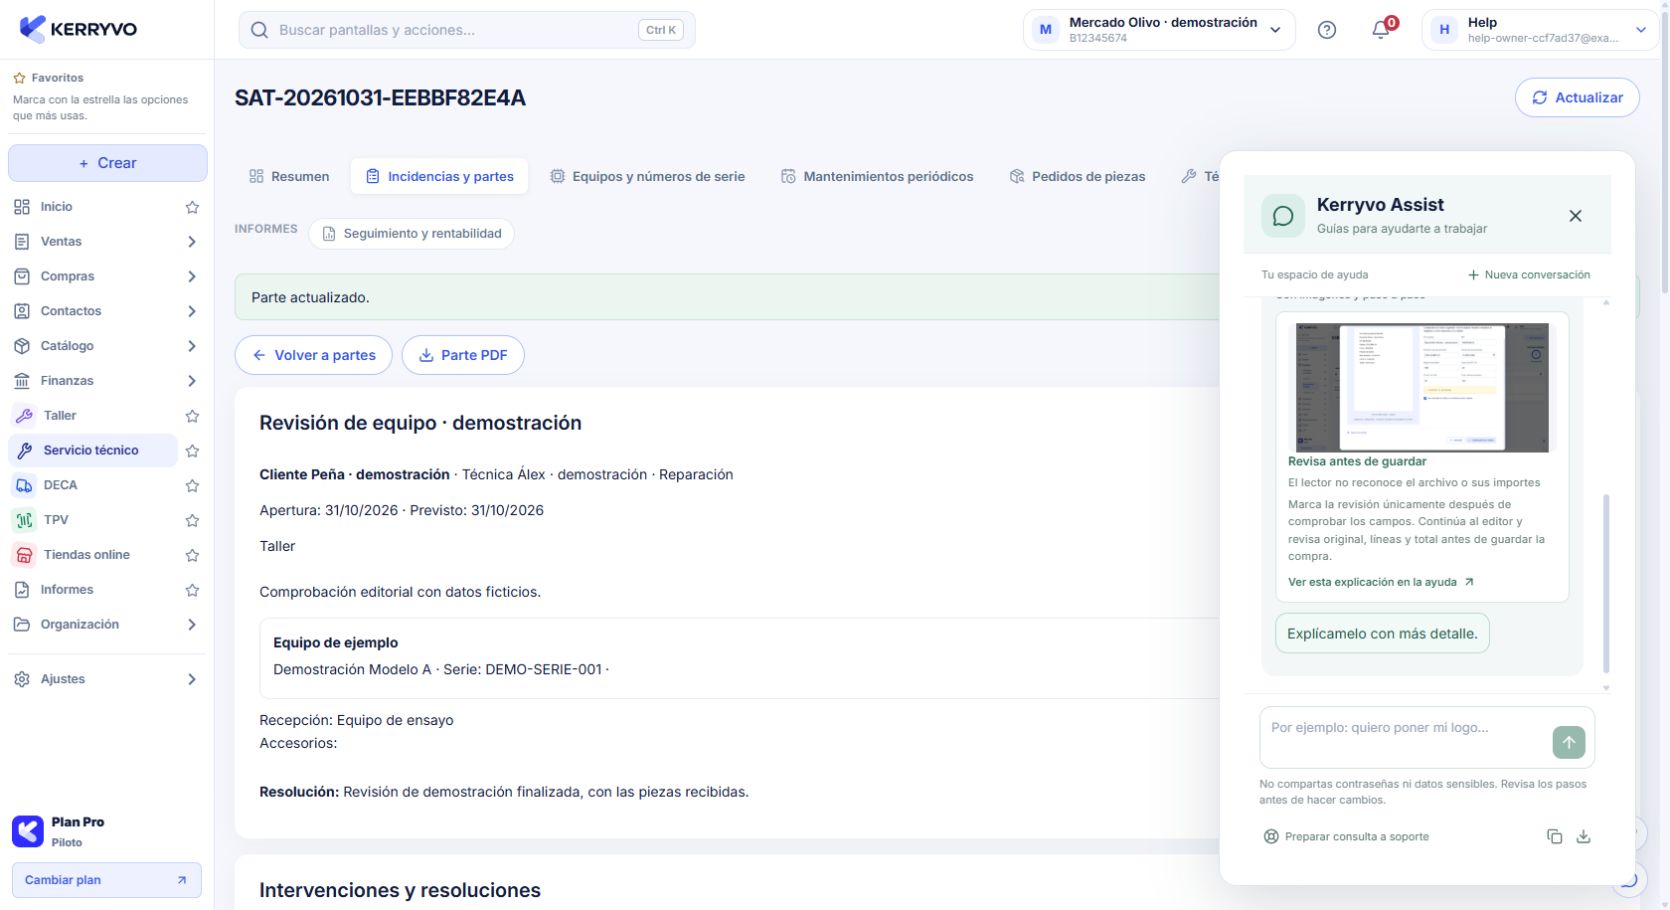Click the Kerryvo logo in sidebar
This screenshot has width=1670, height=910.
(x=78, y=29)
